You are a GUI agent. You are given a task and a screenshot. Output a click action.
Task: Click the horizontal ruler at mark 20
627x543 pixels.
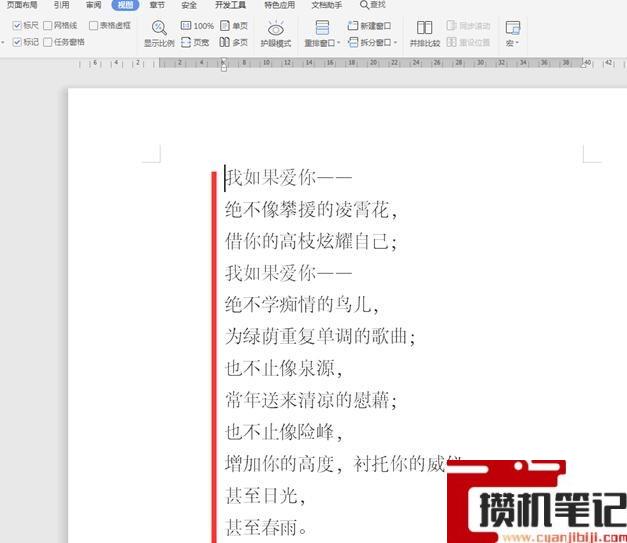tap(373, 62)
